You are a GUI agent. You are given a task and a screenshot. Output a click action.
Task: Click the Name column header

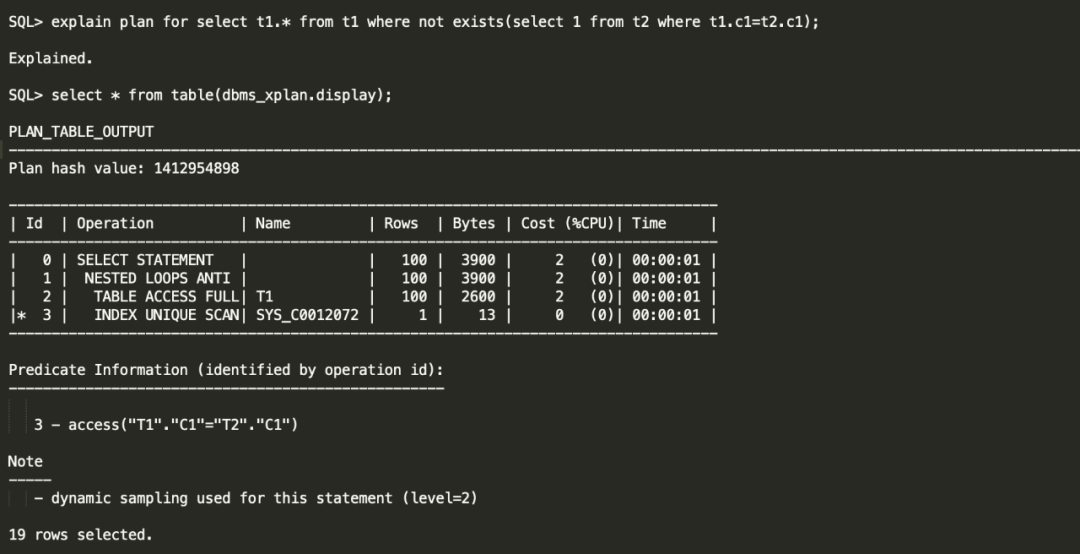tap(273, 223)
